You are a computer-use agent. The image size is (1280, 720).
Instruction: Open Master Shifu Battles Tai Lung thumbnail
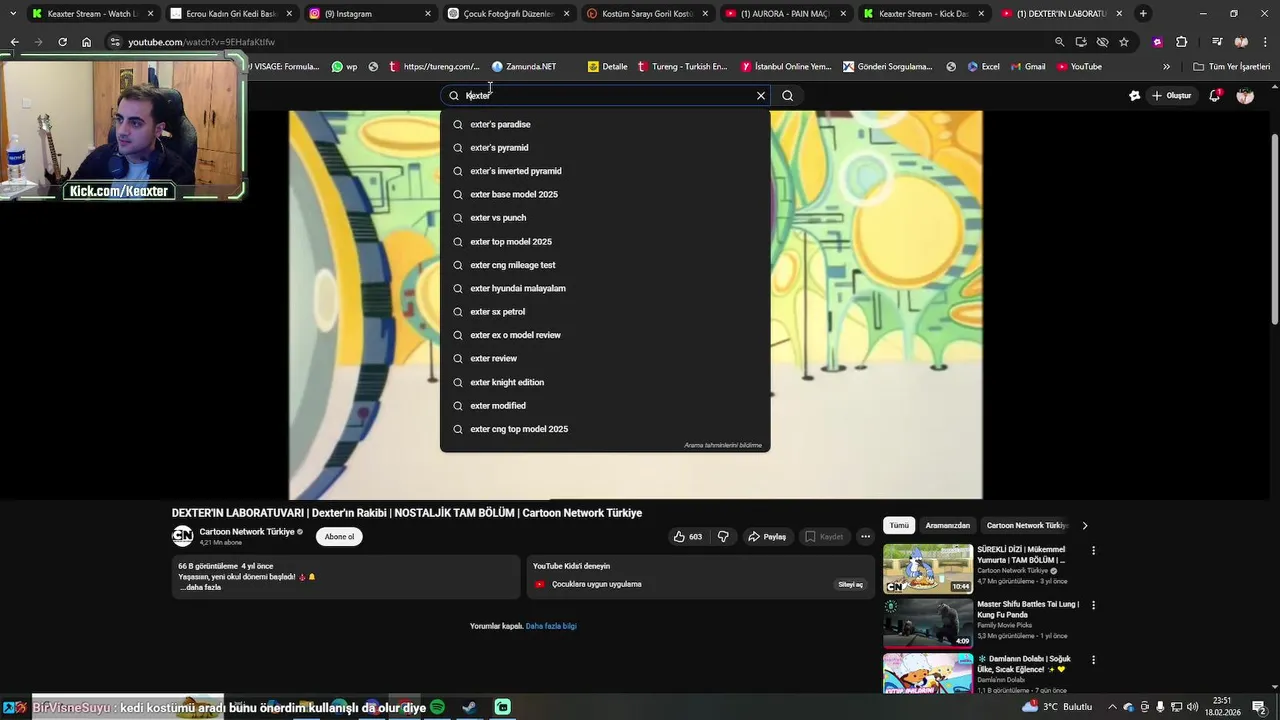(x=928, y=624)
